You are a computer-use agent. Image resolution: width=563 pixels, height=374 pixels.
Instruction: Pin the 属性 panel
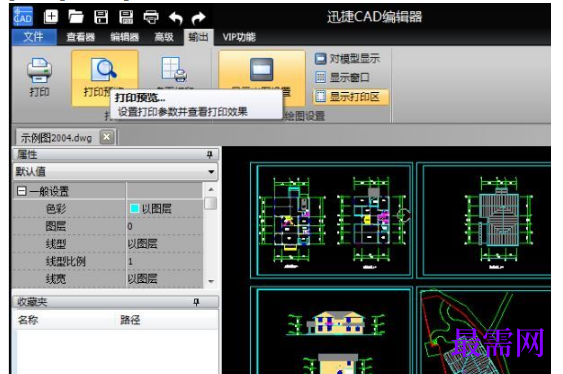209,155
